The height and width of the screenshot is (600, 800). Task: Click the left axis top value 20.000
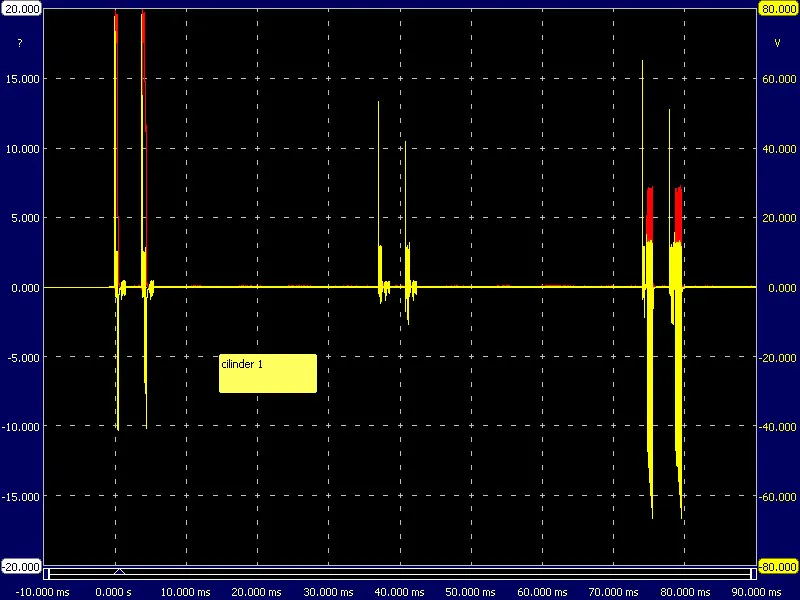[22, 9]
